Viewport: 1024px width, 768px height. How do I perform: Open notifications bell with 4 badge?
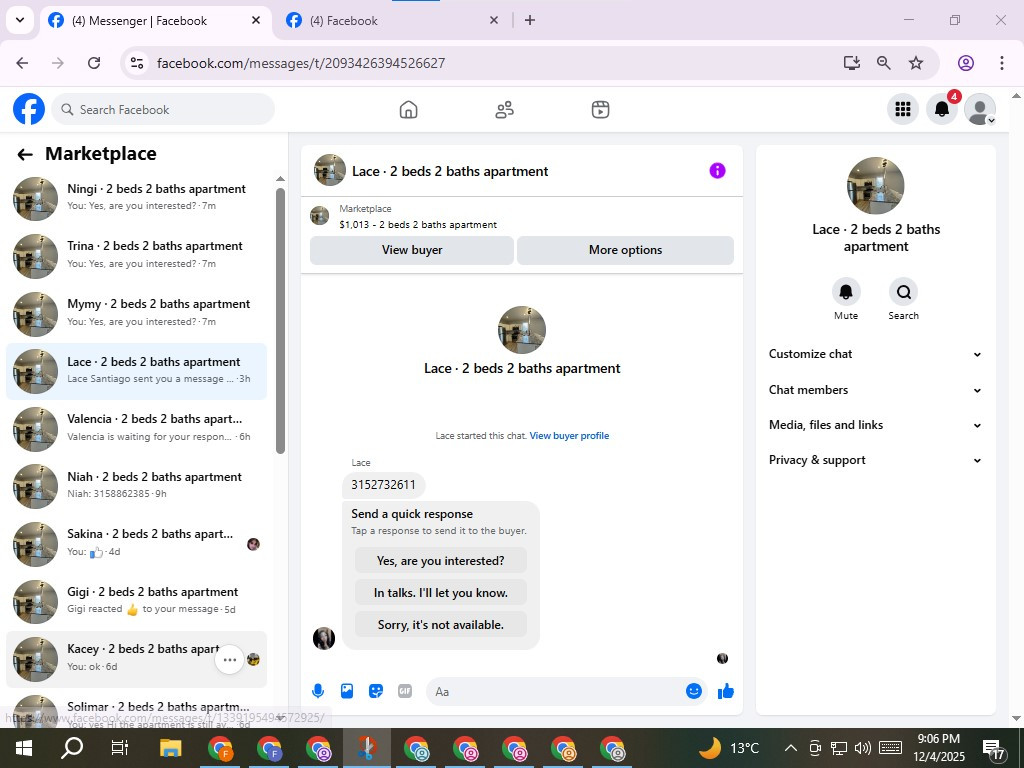click(942, 109)
